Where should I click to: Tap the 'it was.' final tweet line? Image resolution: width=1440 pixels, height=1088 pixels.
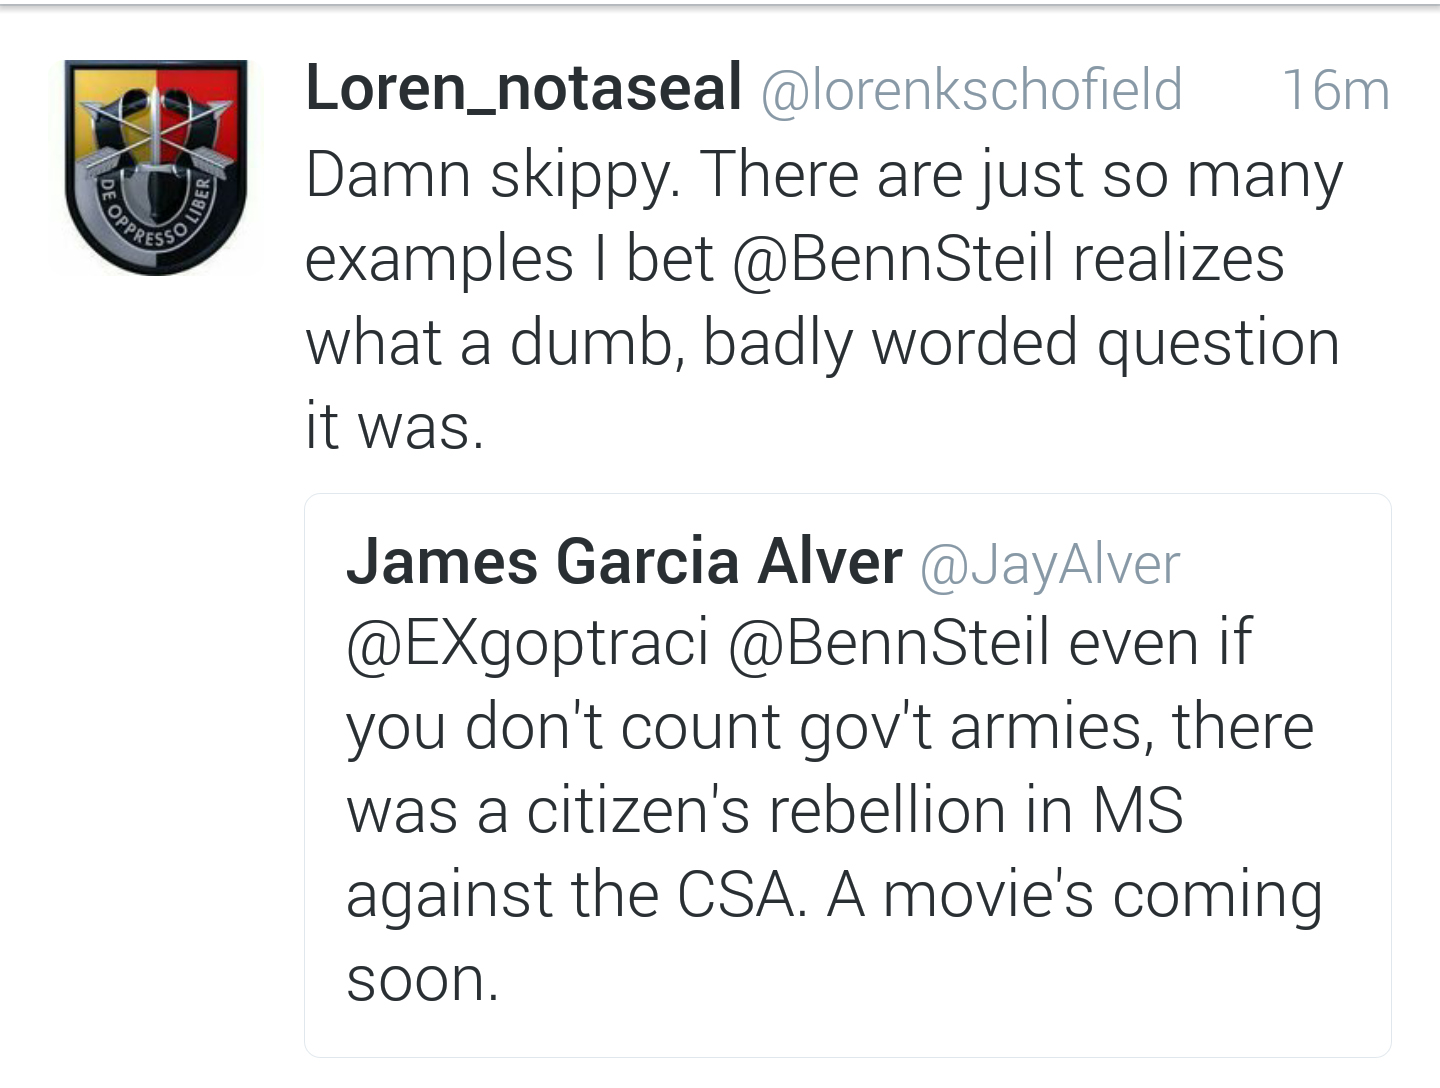click(395, 428)
